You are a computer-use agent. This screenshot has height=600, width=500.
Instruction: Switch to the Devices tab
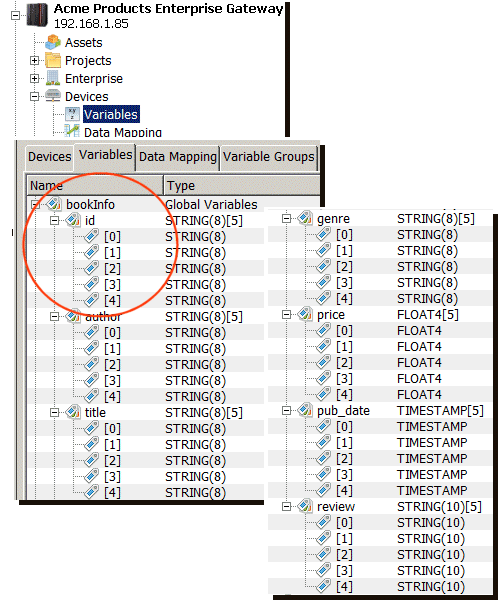click(x=50, y=157)
